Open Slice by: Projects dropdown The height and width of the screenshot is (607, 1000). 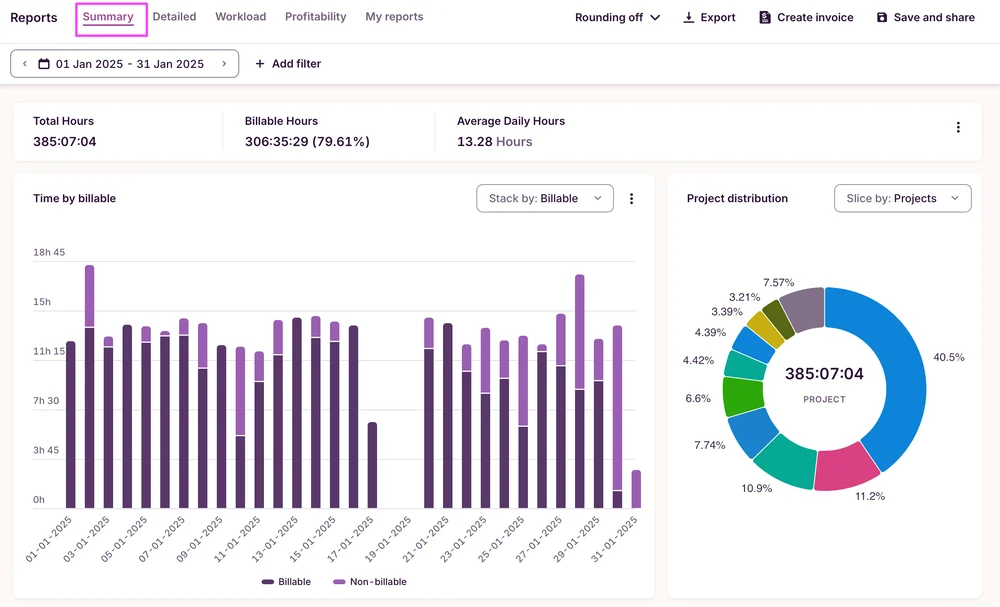(902, 199)
